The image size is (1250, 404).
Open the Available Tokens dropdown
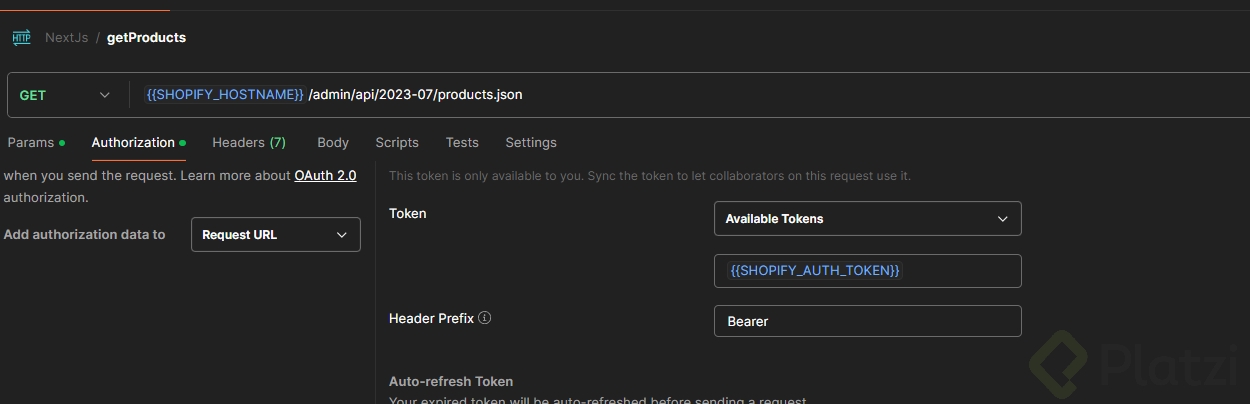point(867,219)
